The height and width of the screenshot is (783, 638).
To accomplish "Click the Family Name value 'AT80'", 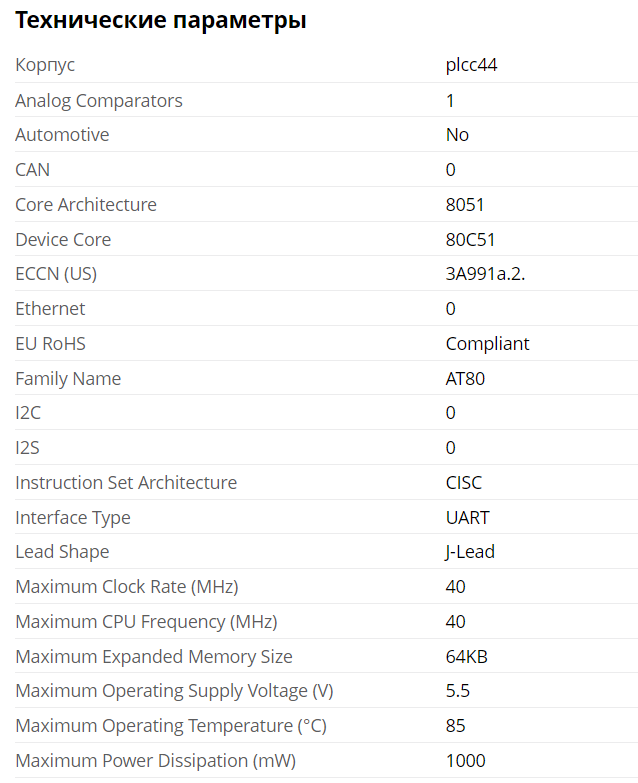I will pos(465,379).
